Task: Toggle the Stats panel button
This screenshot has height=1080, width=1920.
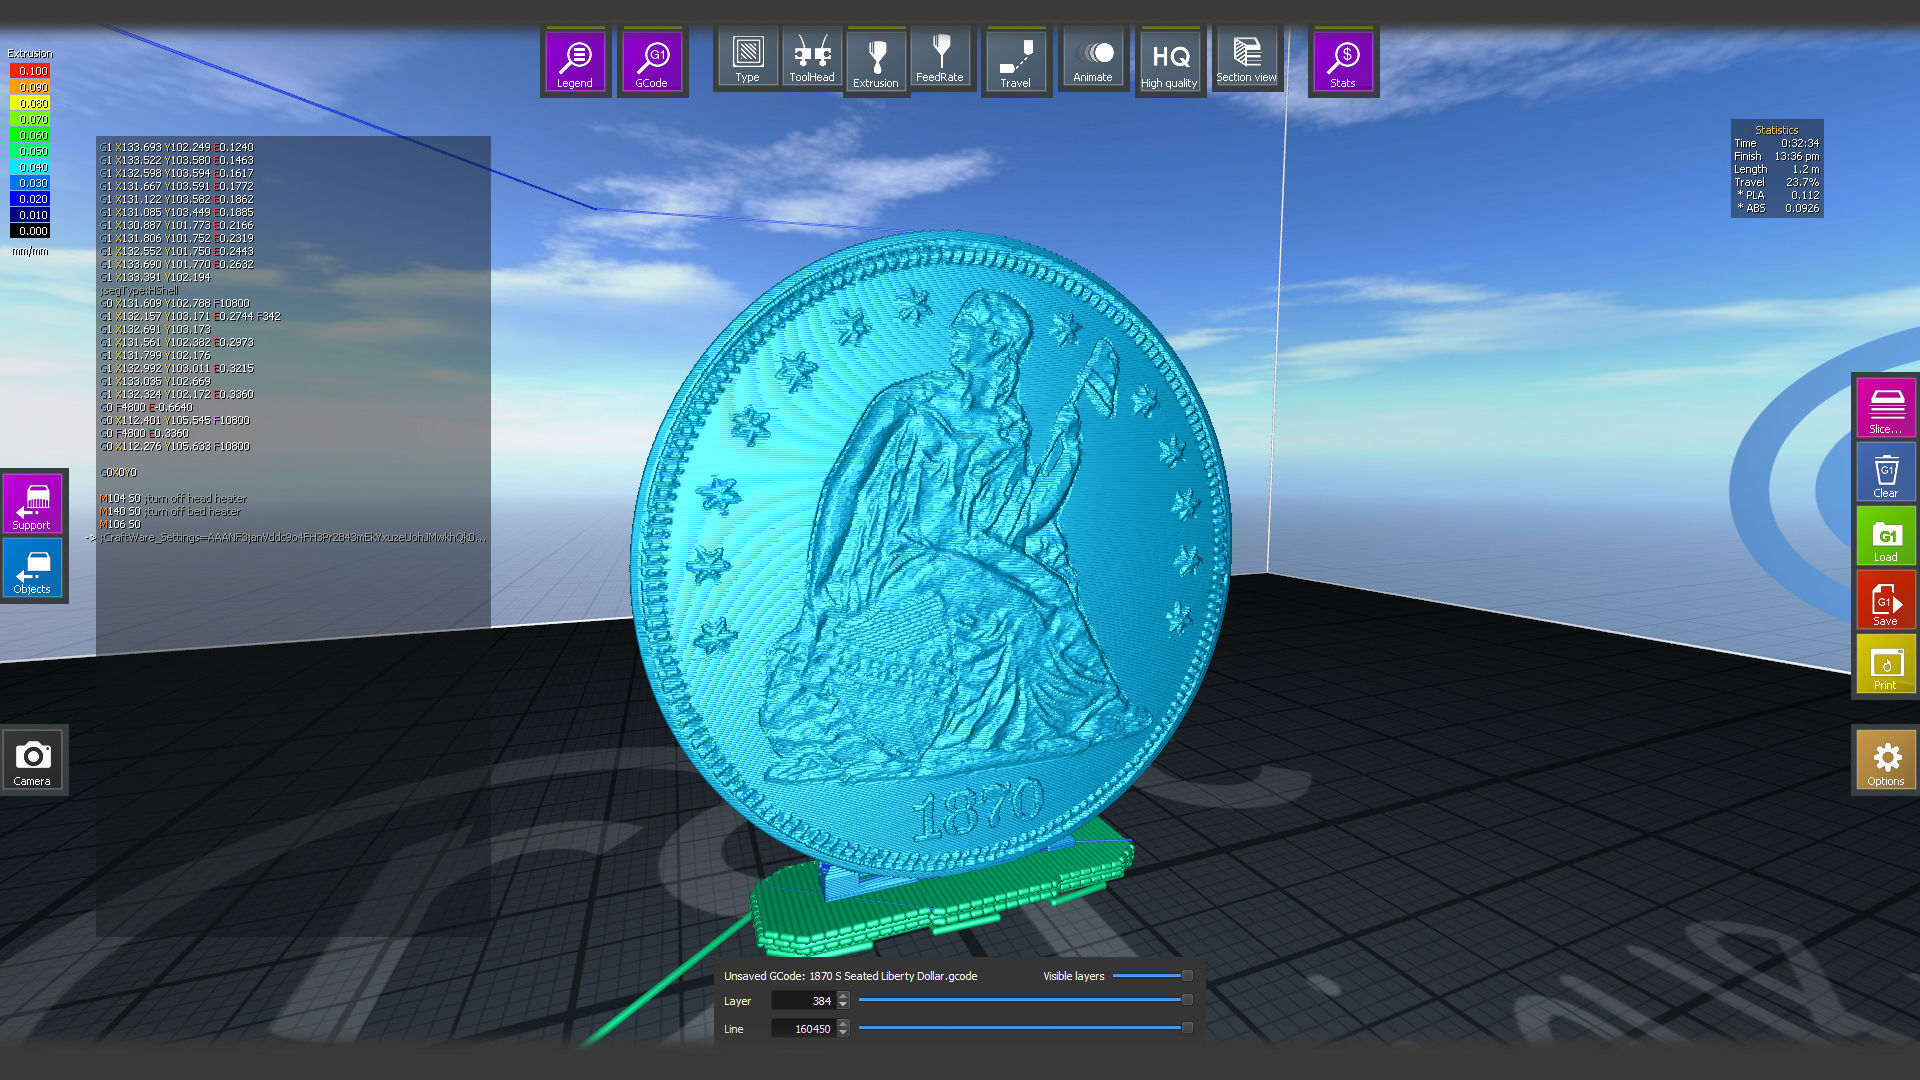Action: (1343, 62)
